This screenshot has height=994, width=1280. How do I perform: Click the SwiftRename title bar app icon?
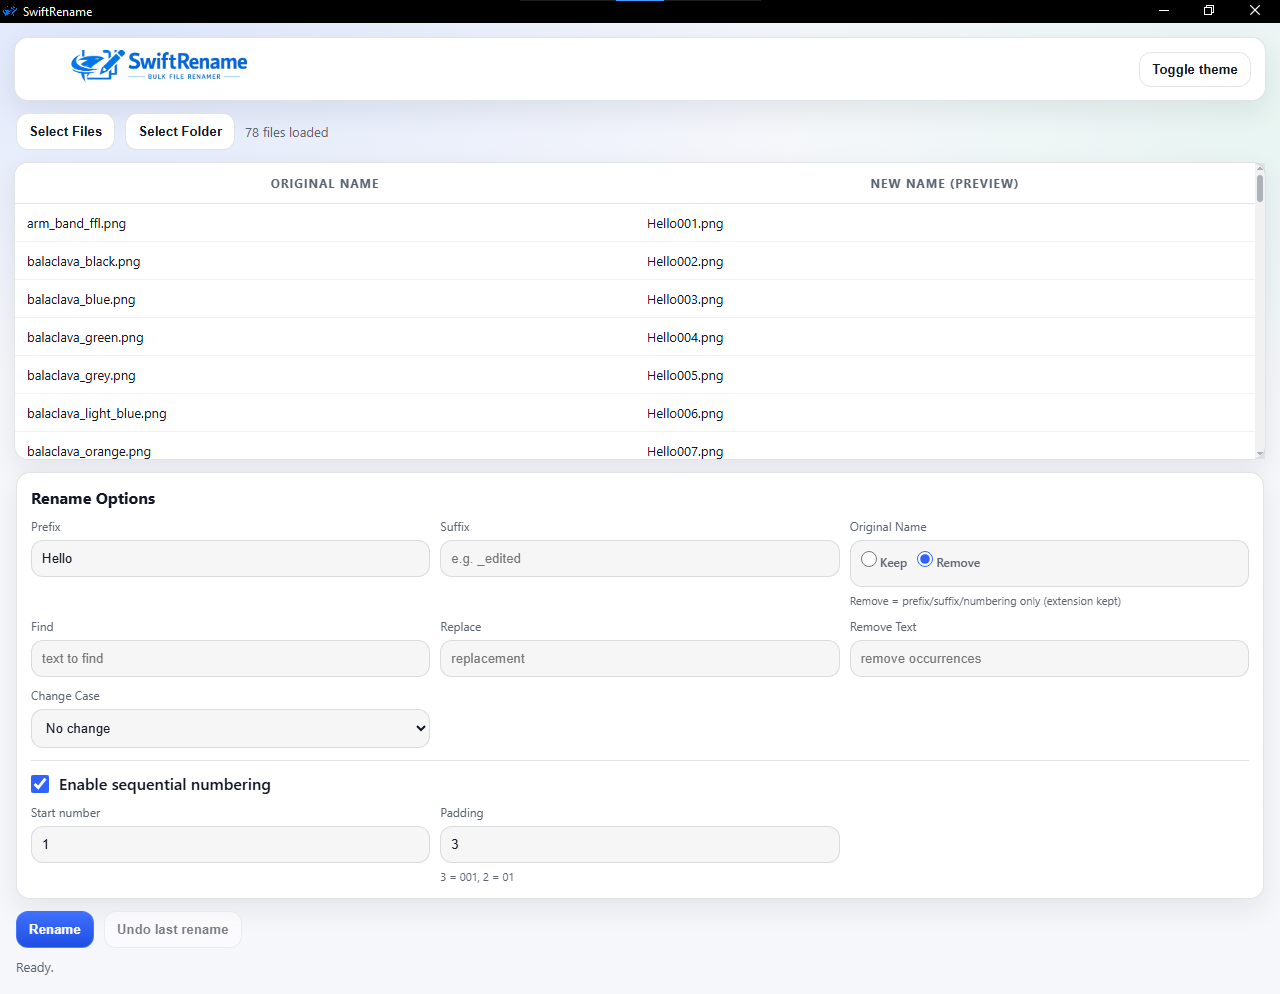point(10,11)
